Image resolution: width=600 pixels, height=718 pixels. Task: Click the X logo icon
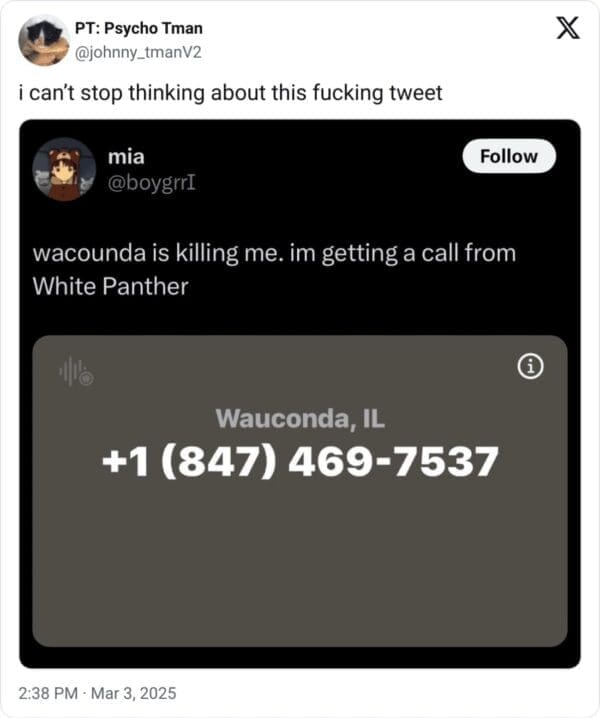(x=568, y=28)
